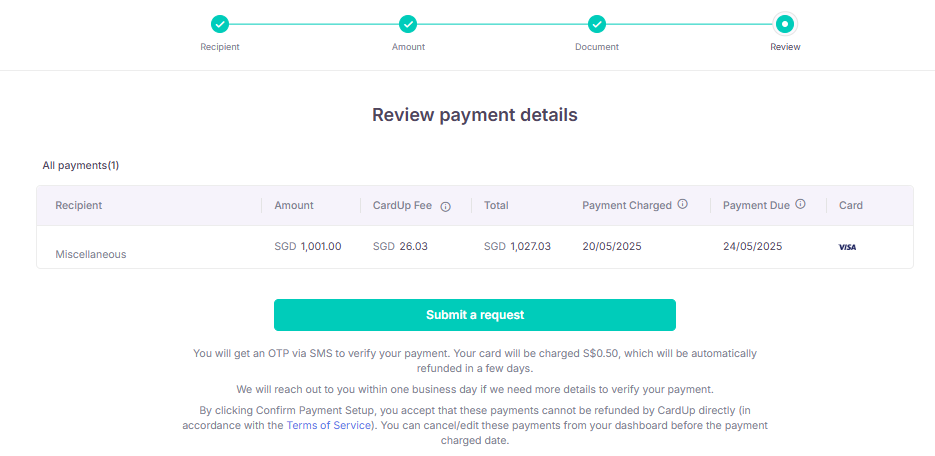Click the Miscellaneous payment category text

(91, 254)
